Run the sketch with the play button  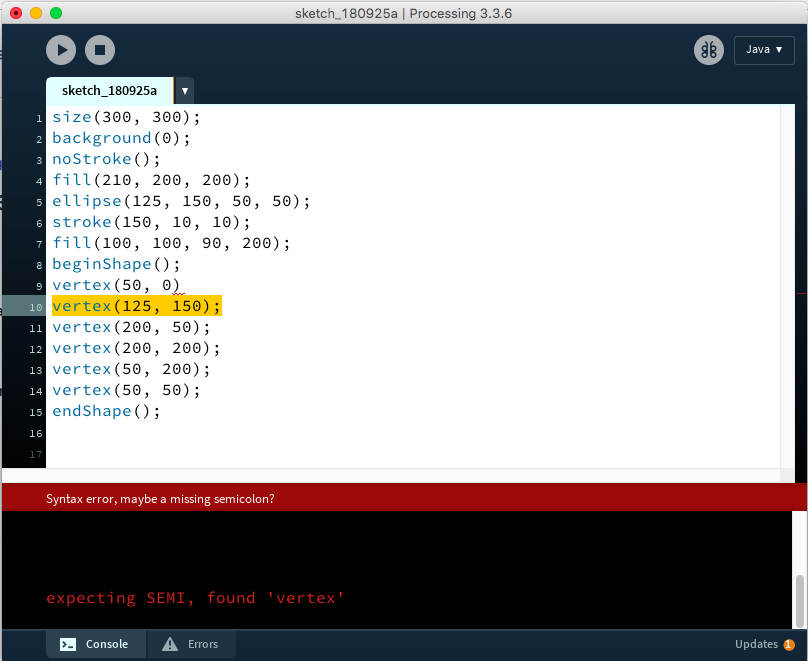click(61, 50)
